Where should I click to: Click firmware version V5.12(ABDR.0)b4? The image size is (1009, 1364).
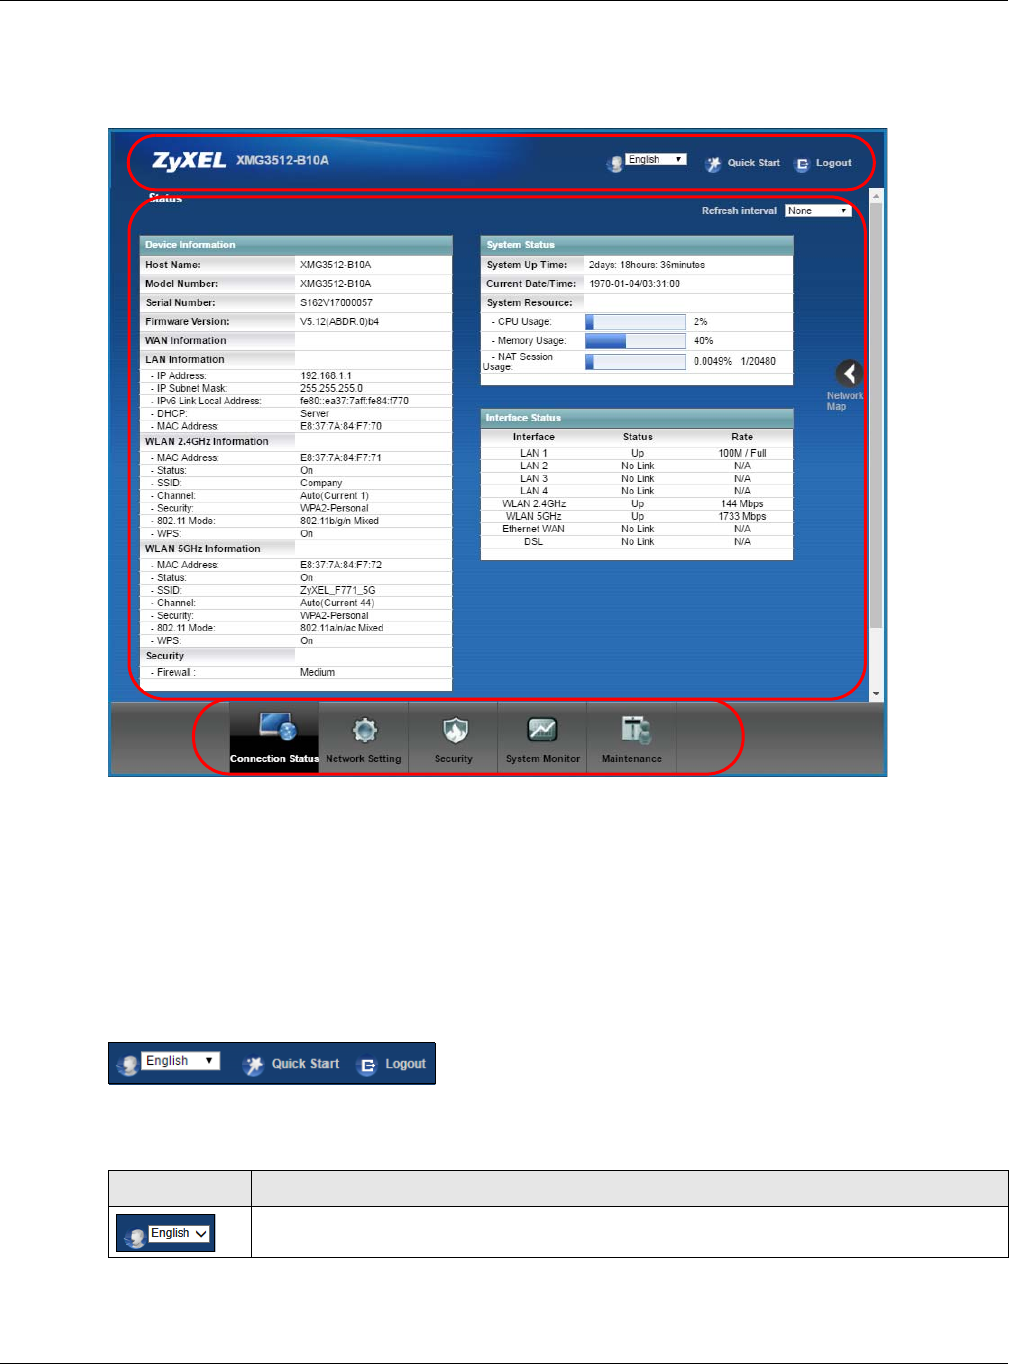pos(339,322)
